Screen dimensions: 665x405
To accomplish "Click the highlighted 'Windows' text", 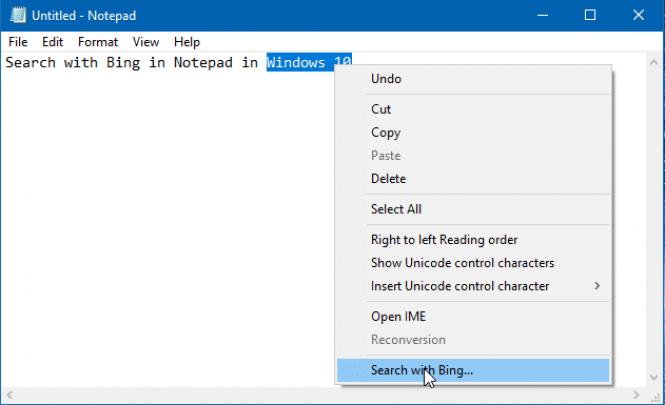I will [296, 63].
